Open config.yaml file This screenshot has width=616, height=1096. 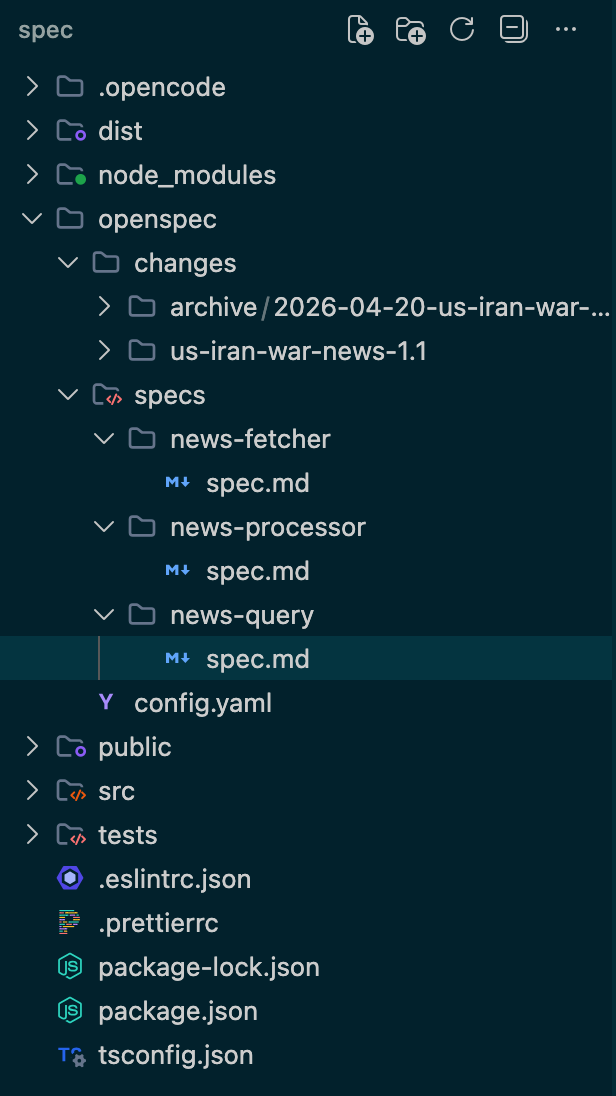[308, 703]
